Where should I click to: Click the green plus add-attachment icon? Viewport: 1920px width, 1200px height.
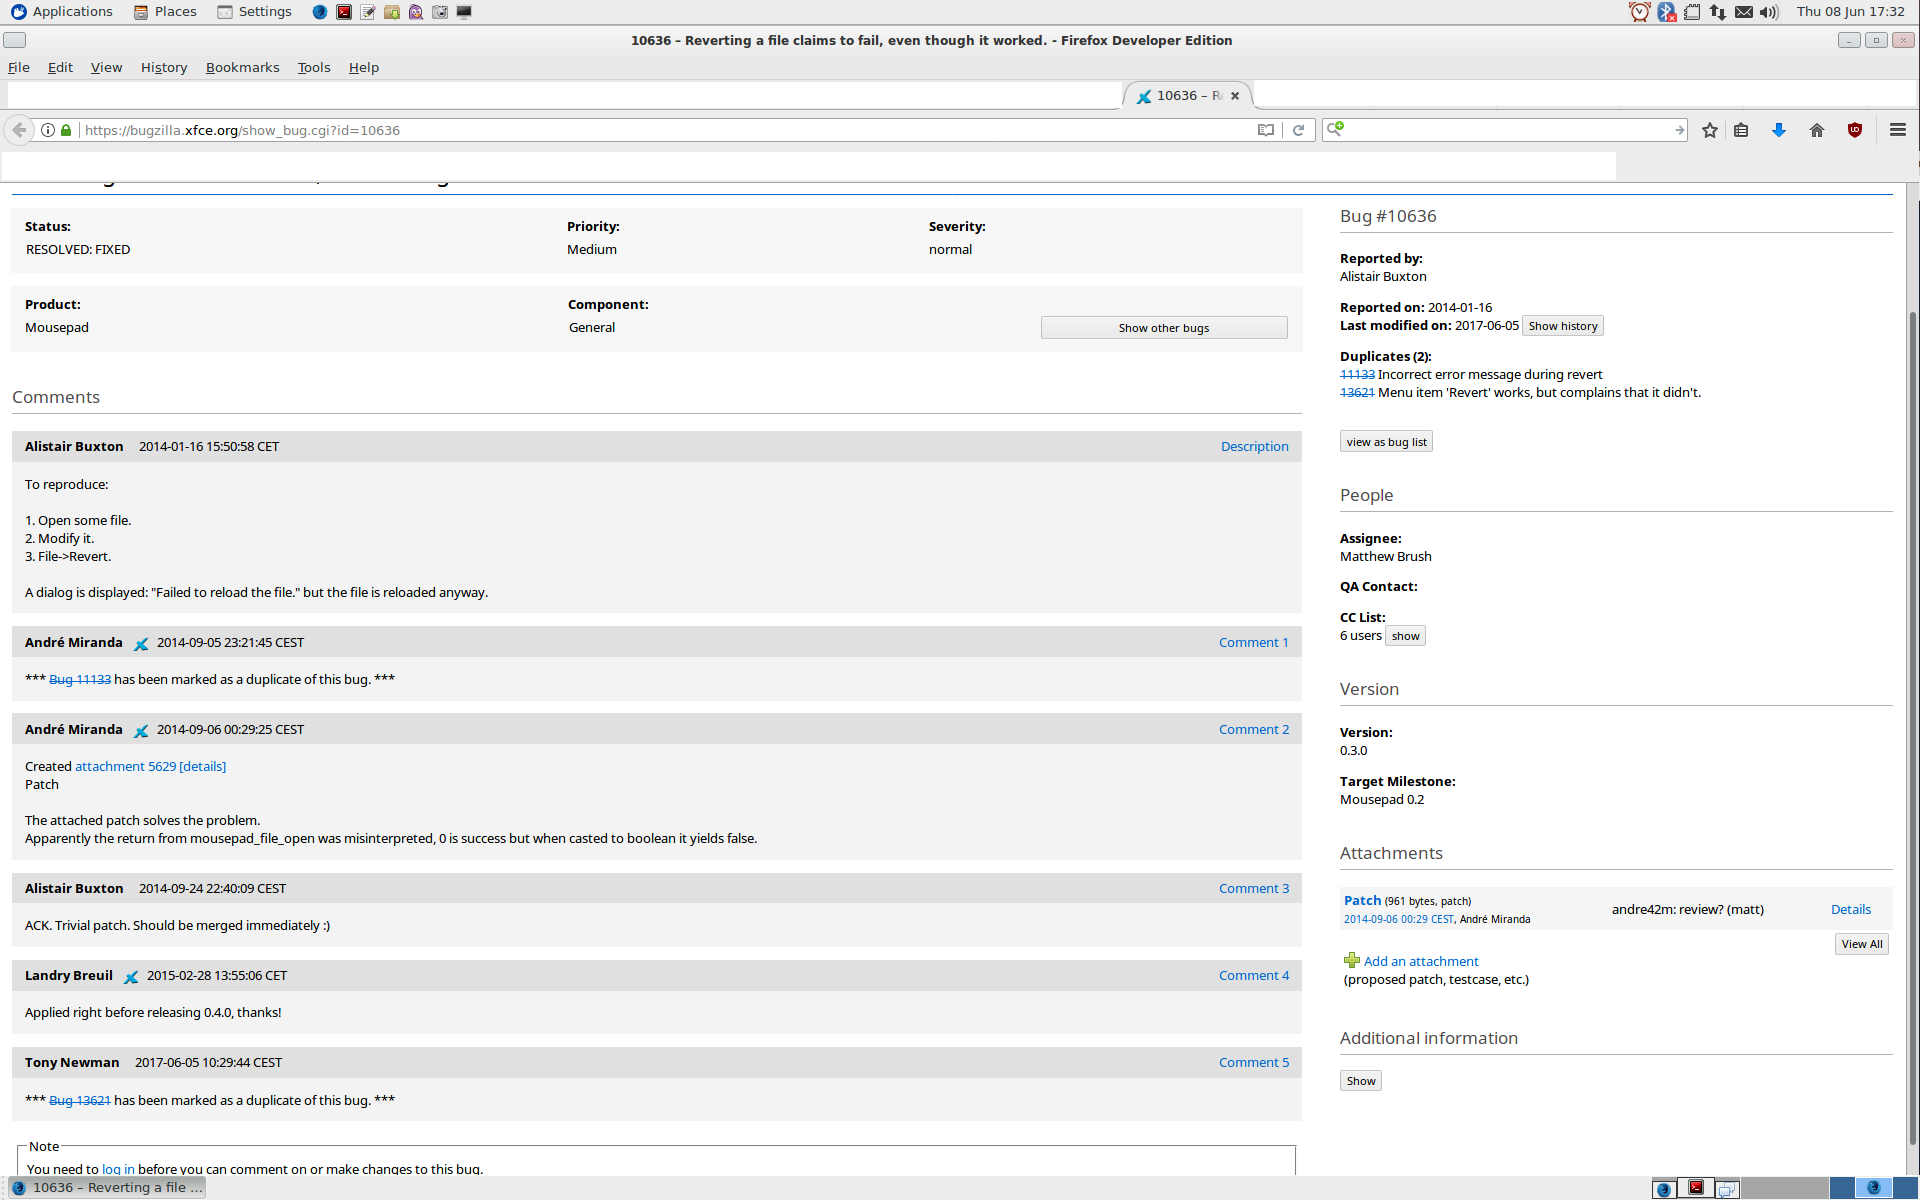pyautogui.click(x=1352, y=961)
